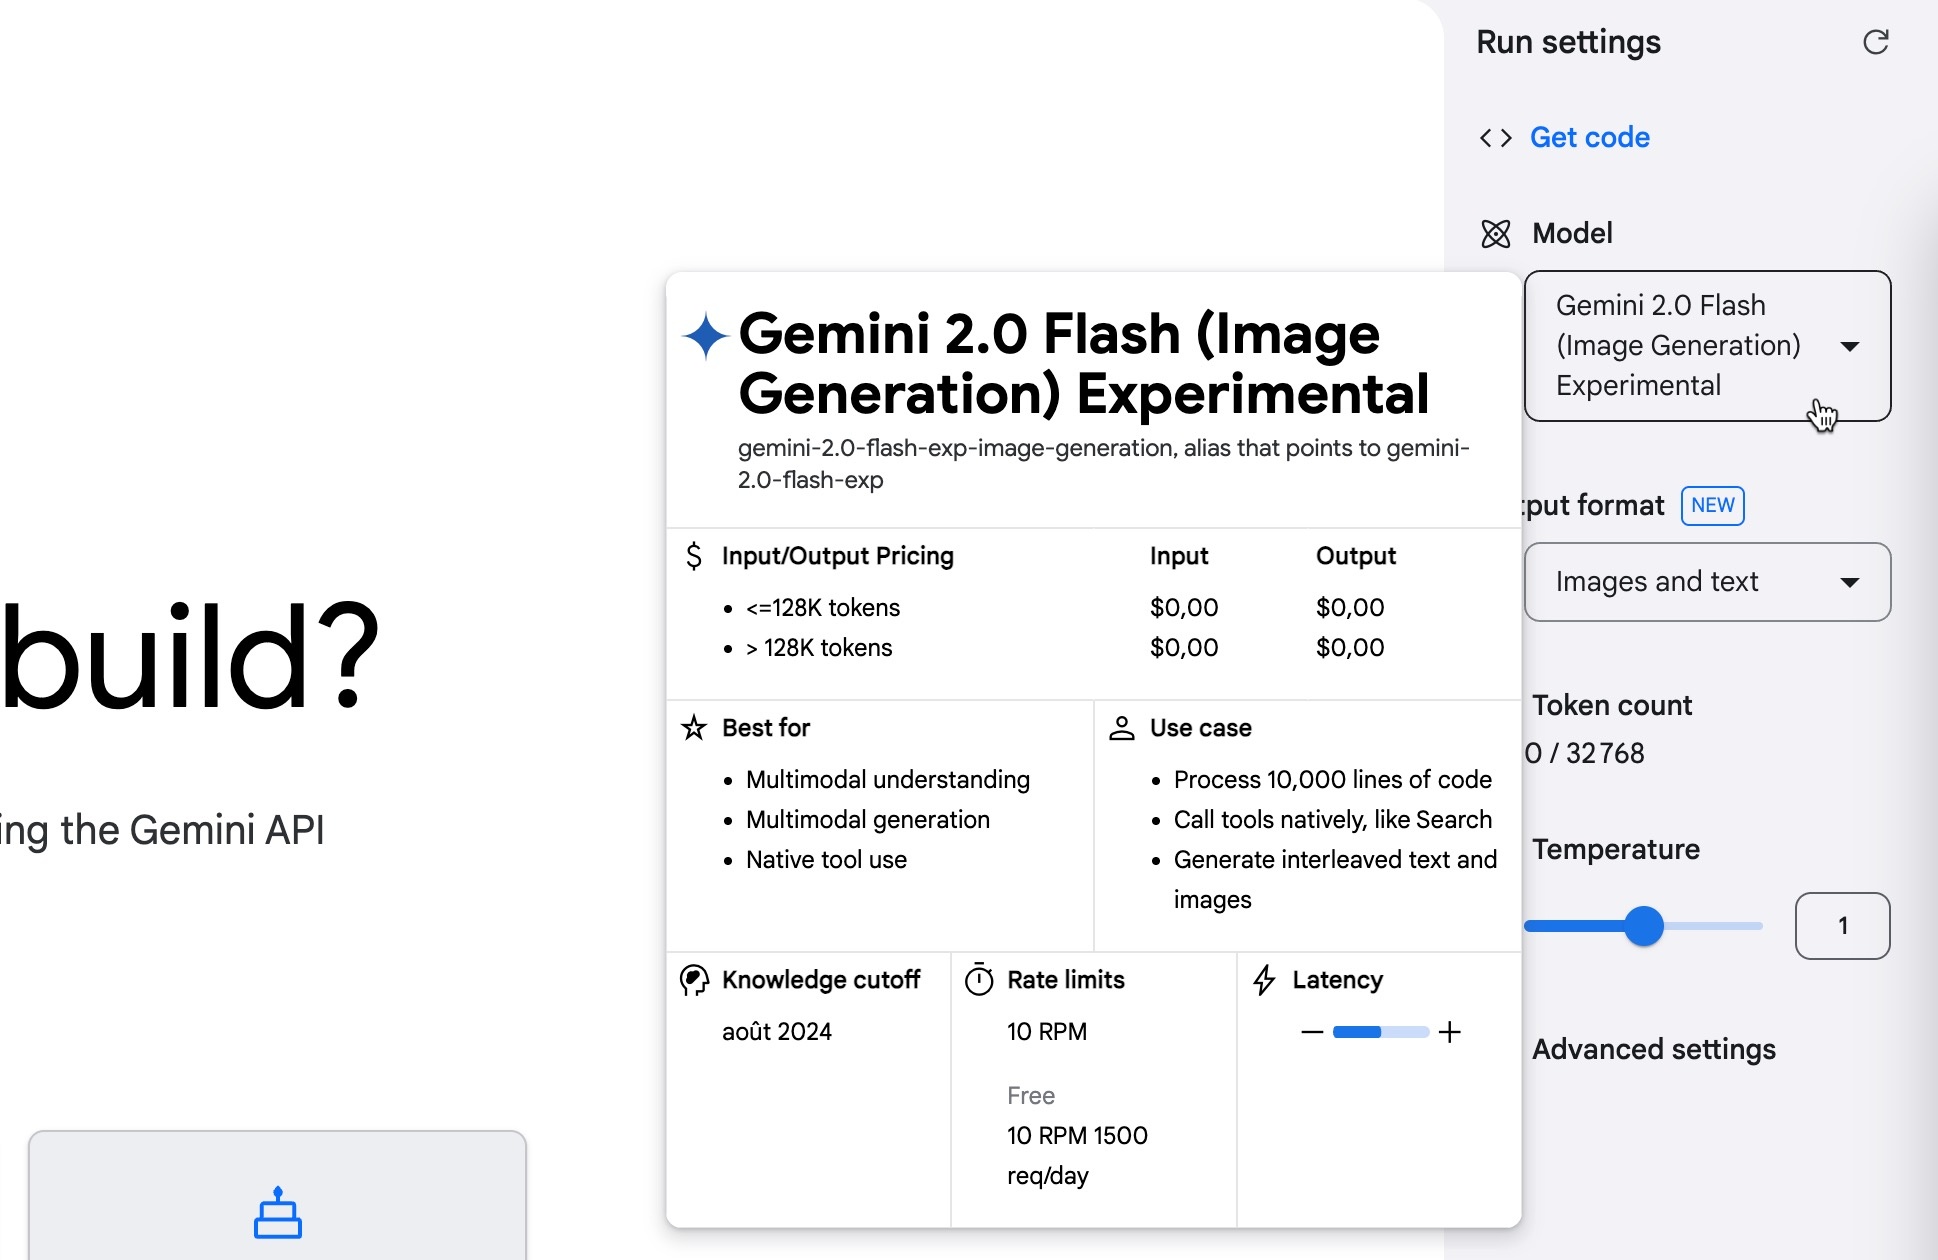Screen dimensions: 1938x1260
Task: Click 'Multimodal understanding' bullet
Action: pyautogui.click(x=887, y=780)
